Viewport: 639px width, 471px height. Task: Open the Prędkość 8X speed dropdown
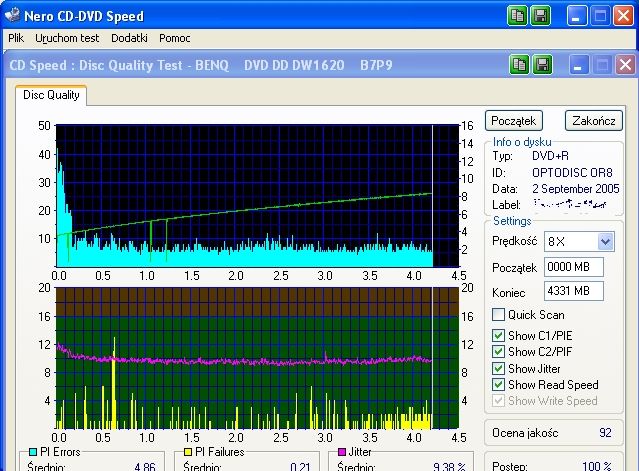[x=606, y=242]
